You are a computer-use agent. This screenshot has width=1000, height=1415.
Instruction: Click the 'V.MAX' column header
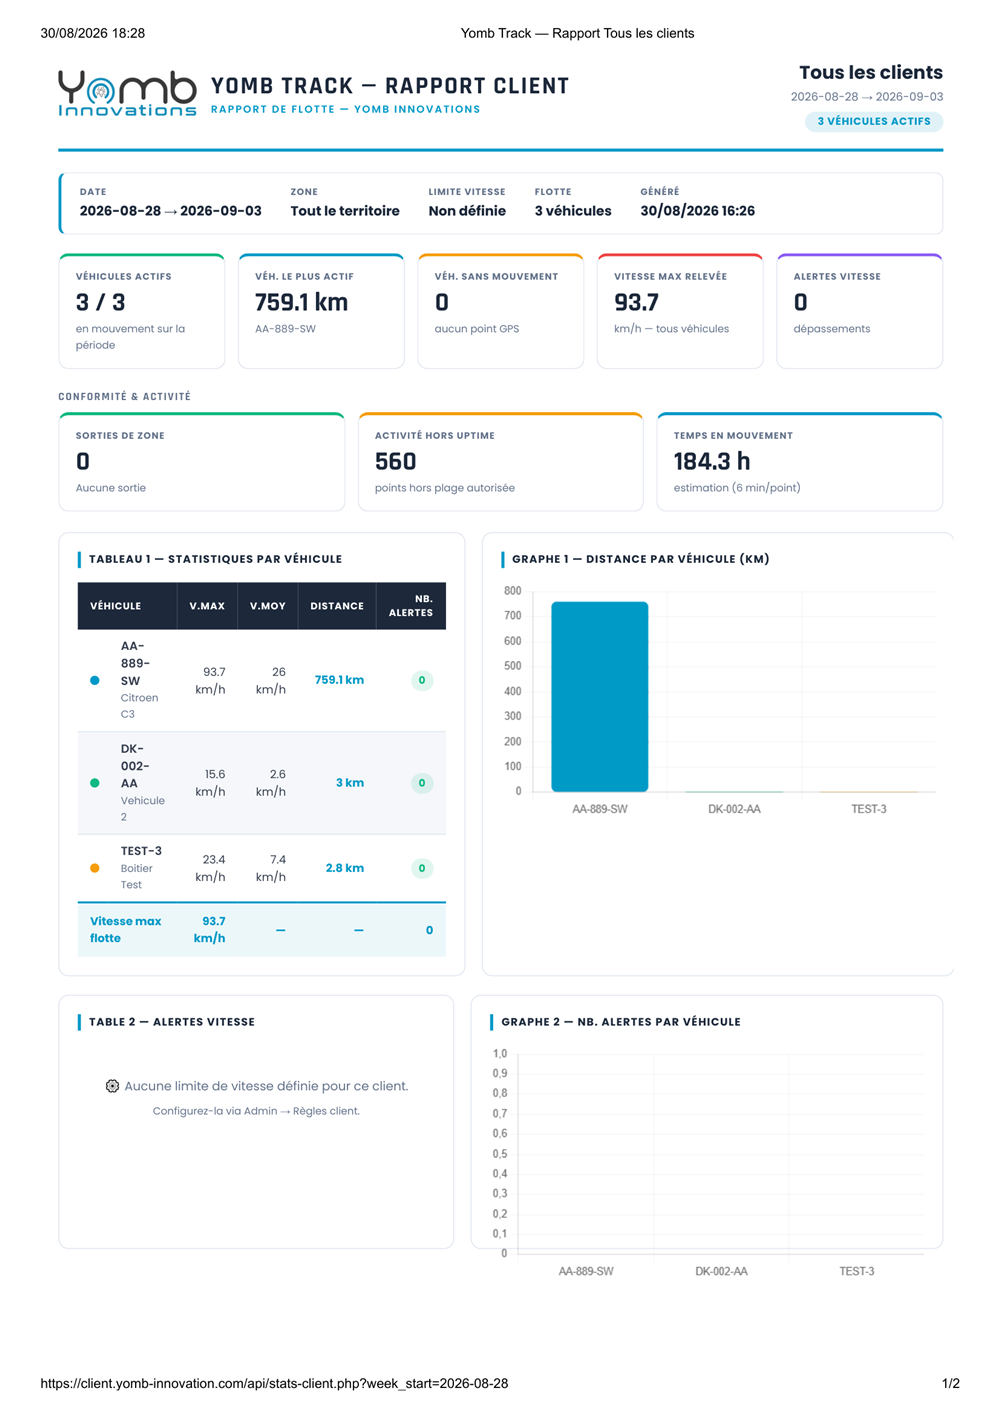click(207, 606)
